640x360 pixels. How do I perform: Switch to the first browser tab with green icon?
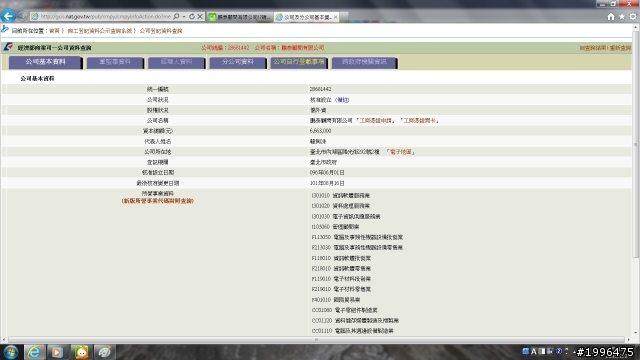(239, 17)
